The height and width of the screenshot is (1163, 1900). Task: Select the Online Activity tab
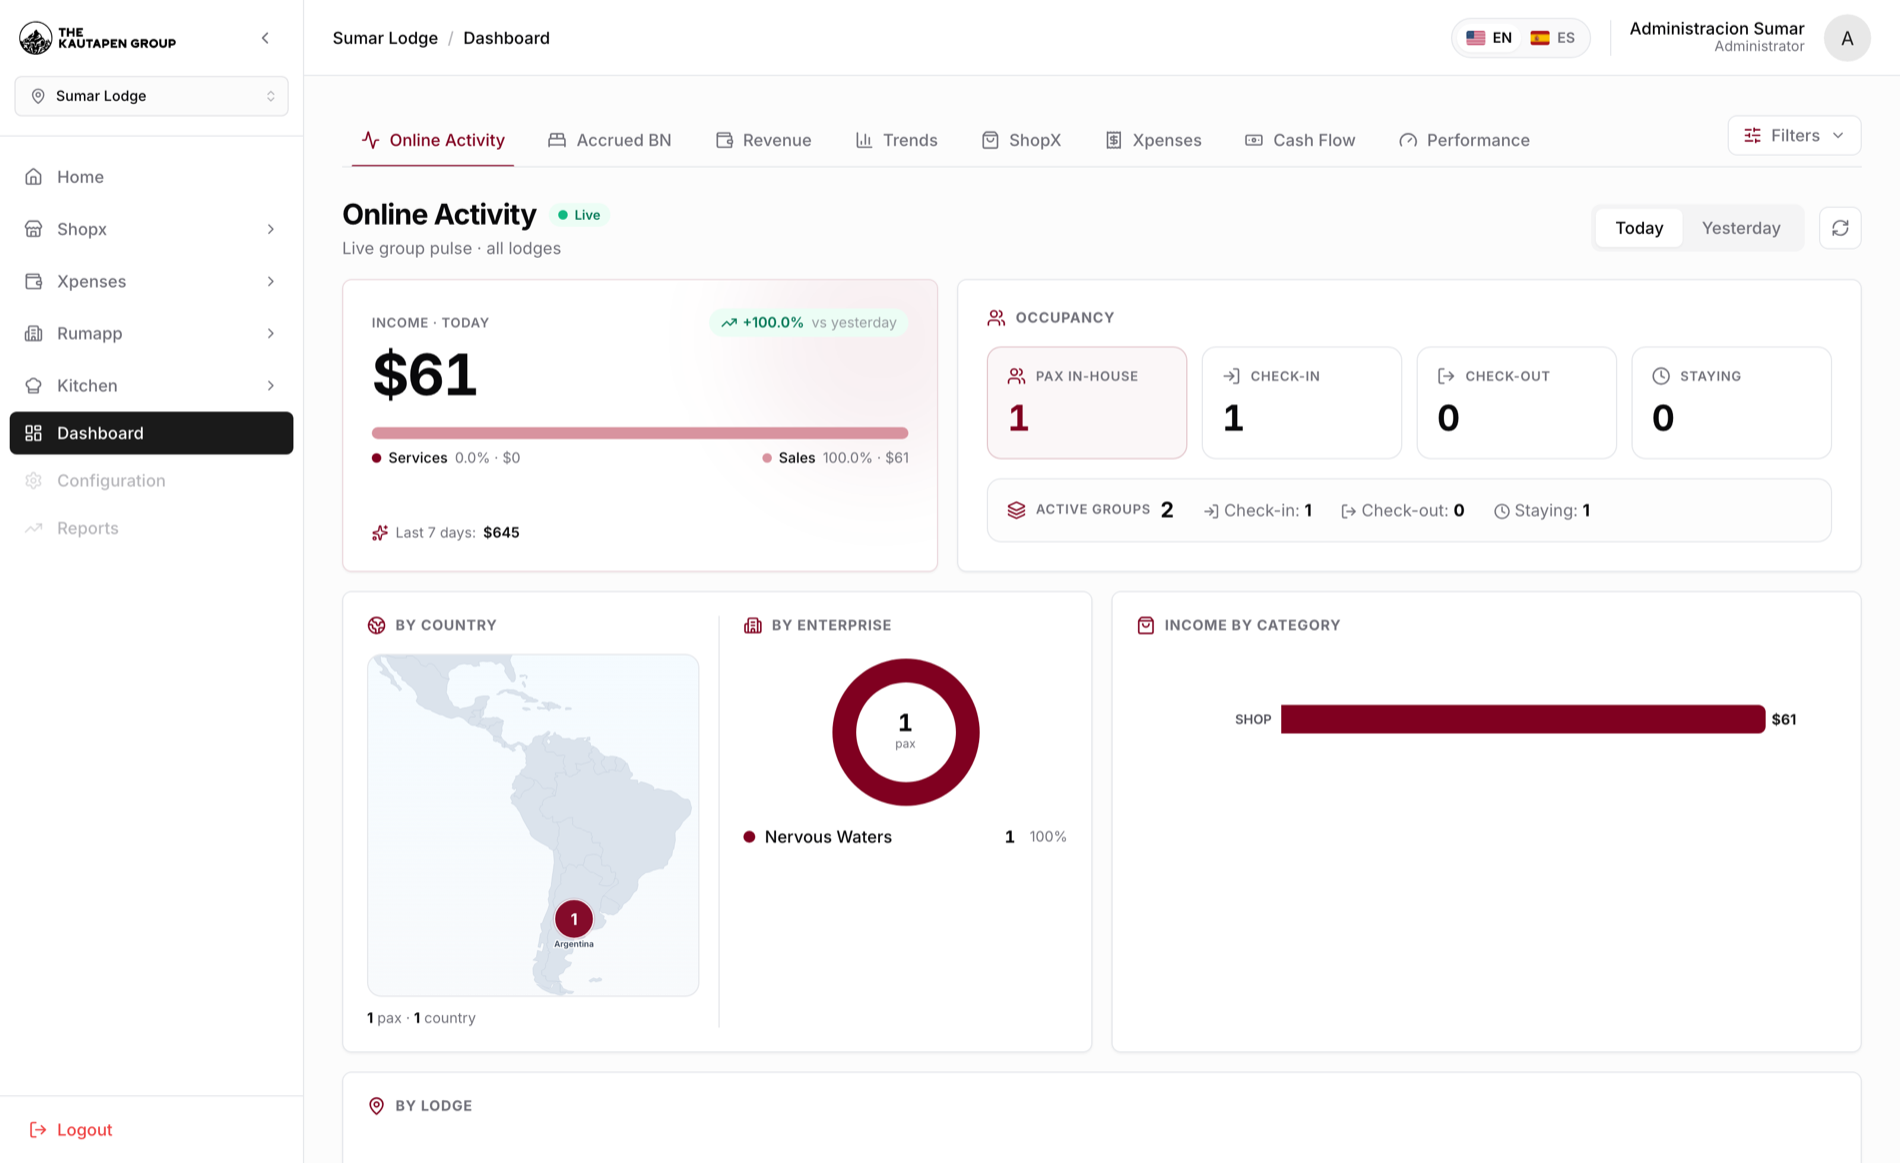pos(433,140)
